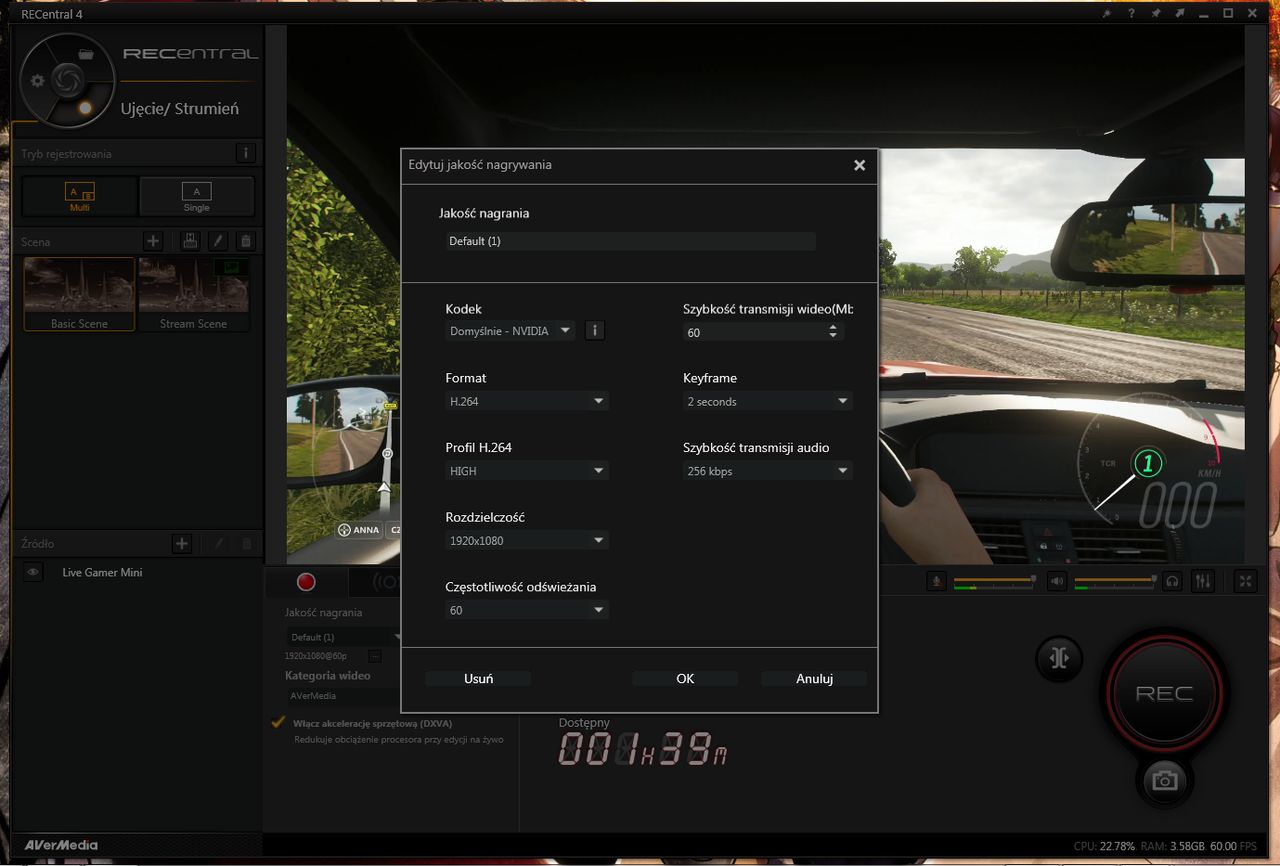Viewport: 1280px width, 866px height.
Task: Open the codec info icon next to NVIDIA
Action: point(594,330)
